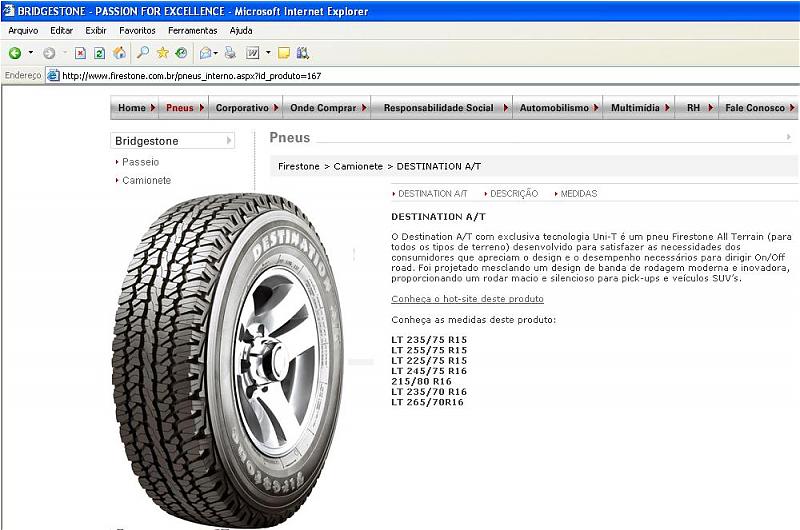This screenshot has height=530, width=800.
Task: Open the Exibir menu
Action: (95, 31)
